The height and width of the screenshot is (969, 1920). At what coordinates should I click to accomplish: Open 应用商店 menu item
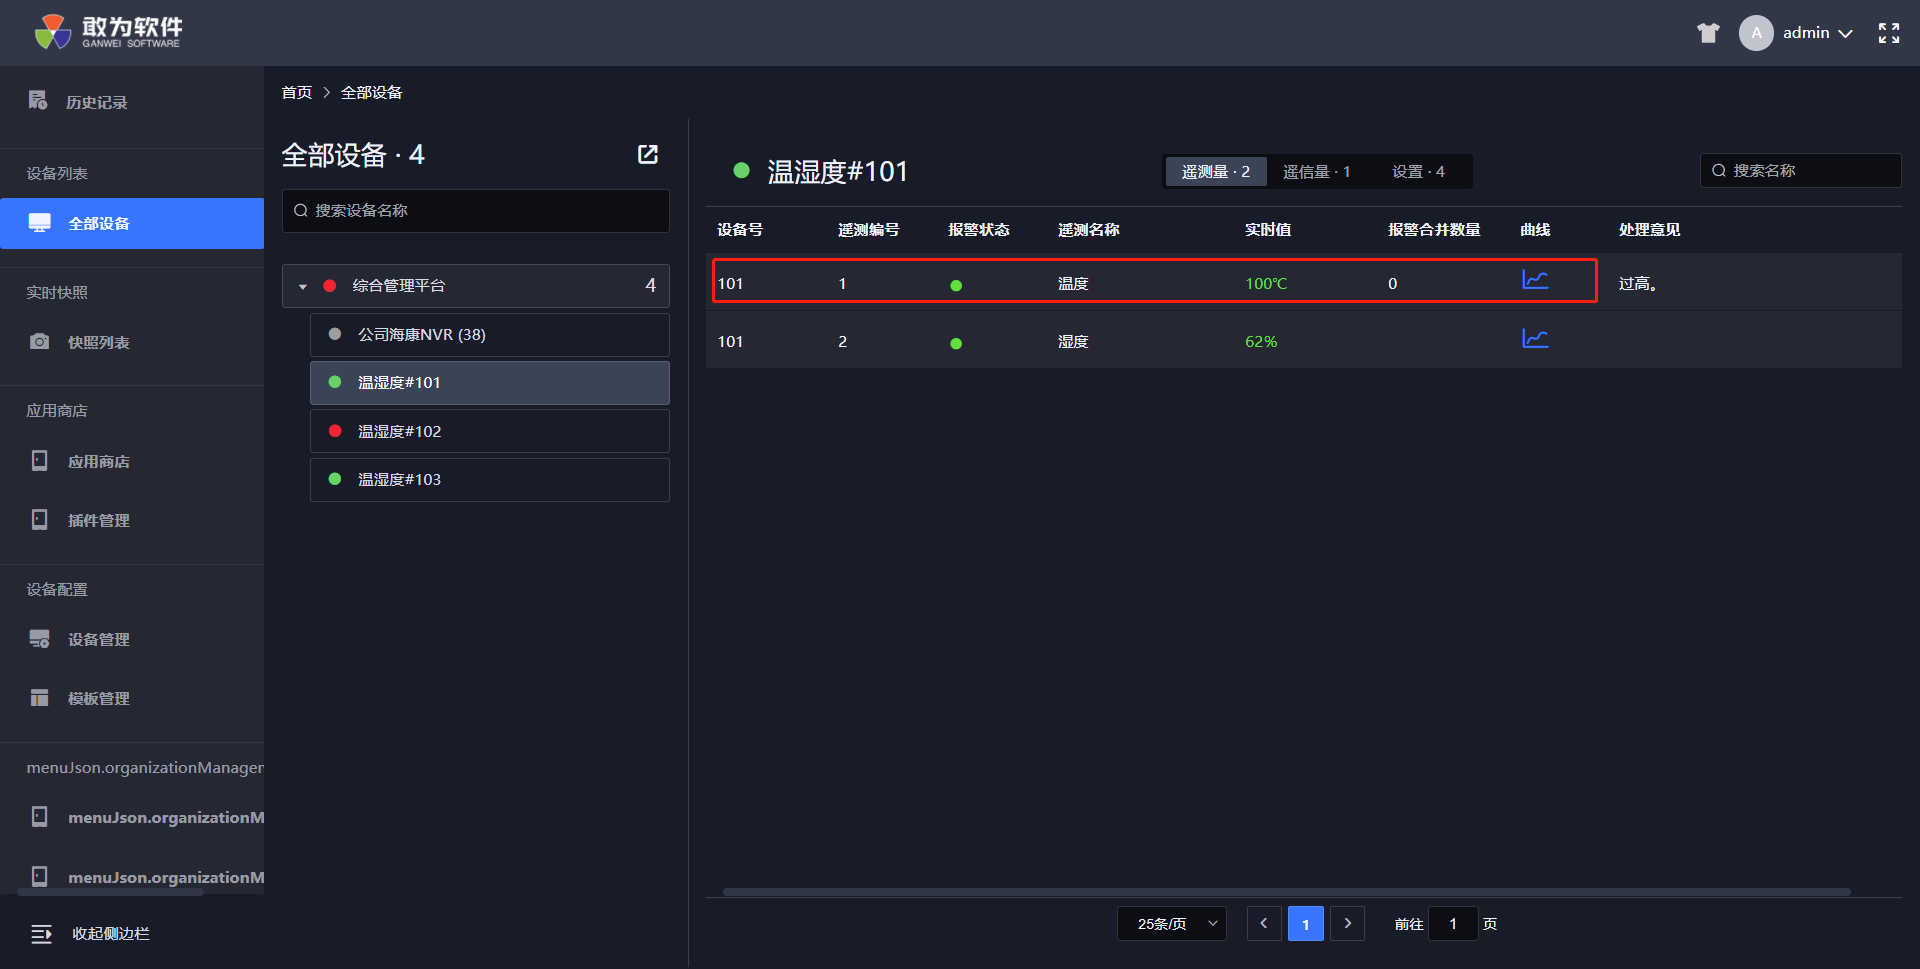(132, 461)
